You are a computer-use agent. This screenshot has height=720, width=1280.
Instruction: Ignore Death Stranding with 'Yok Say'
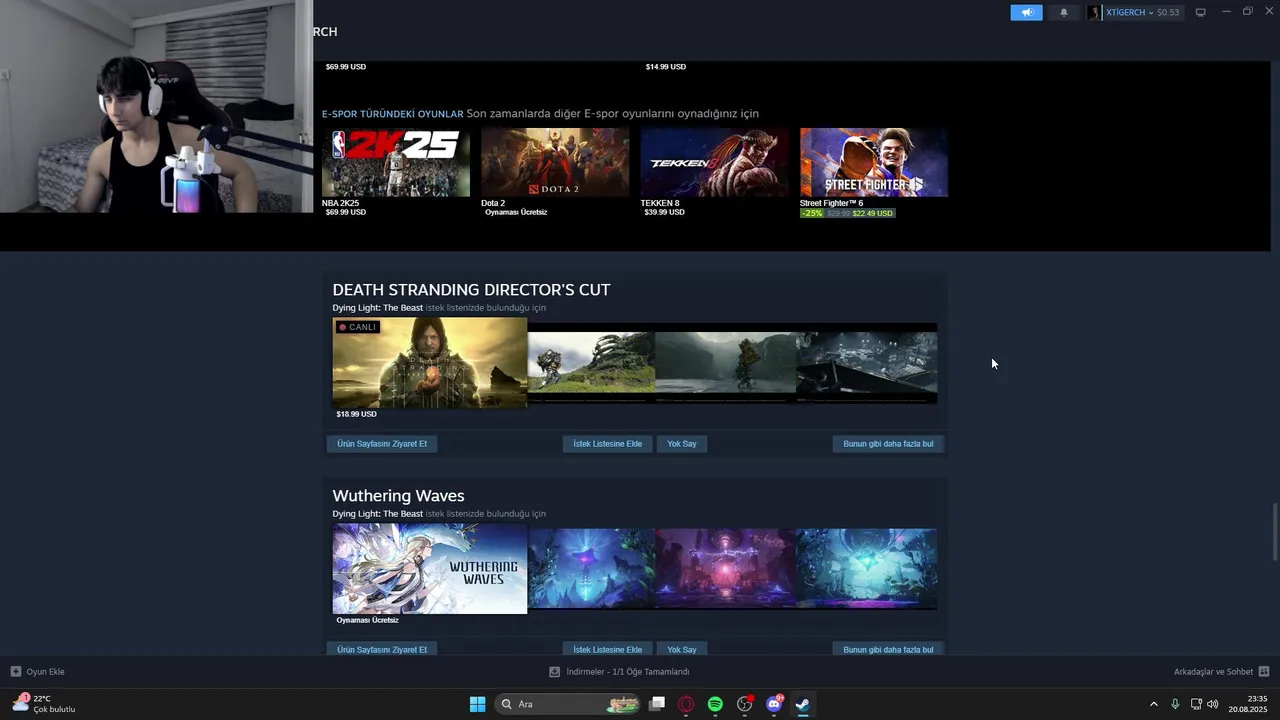682,444
